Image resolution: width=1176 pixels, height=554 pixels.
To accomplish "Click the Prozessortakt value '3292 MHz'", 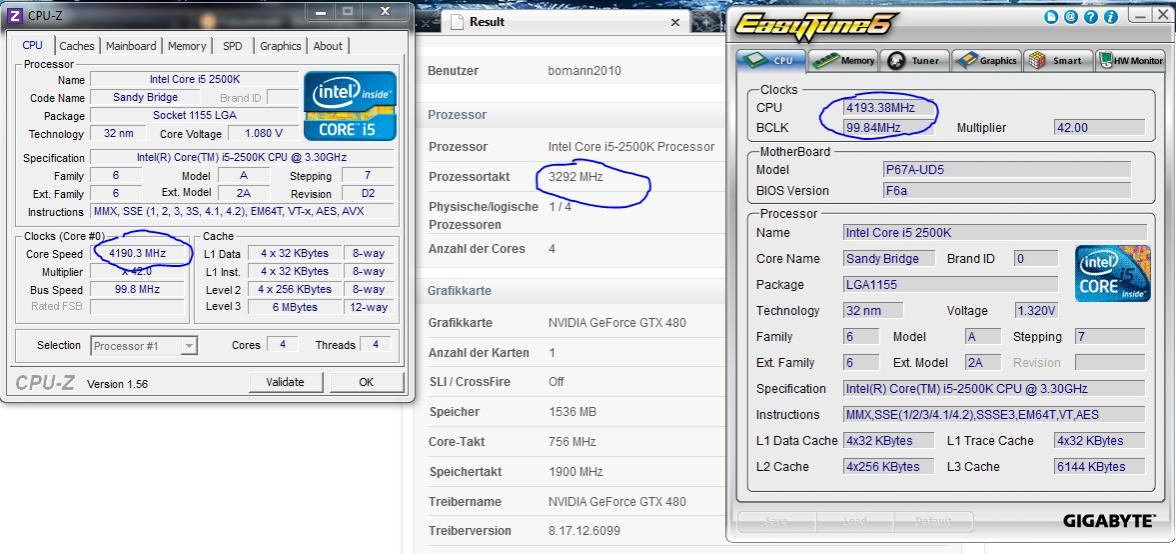I will point(576,177).
